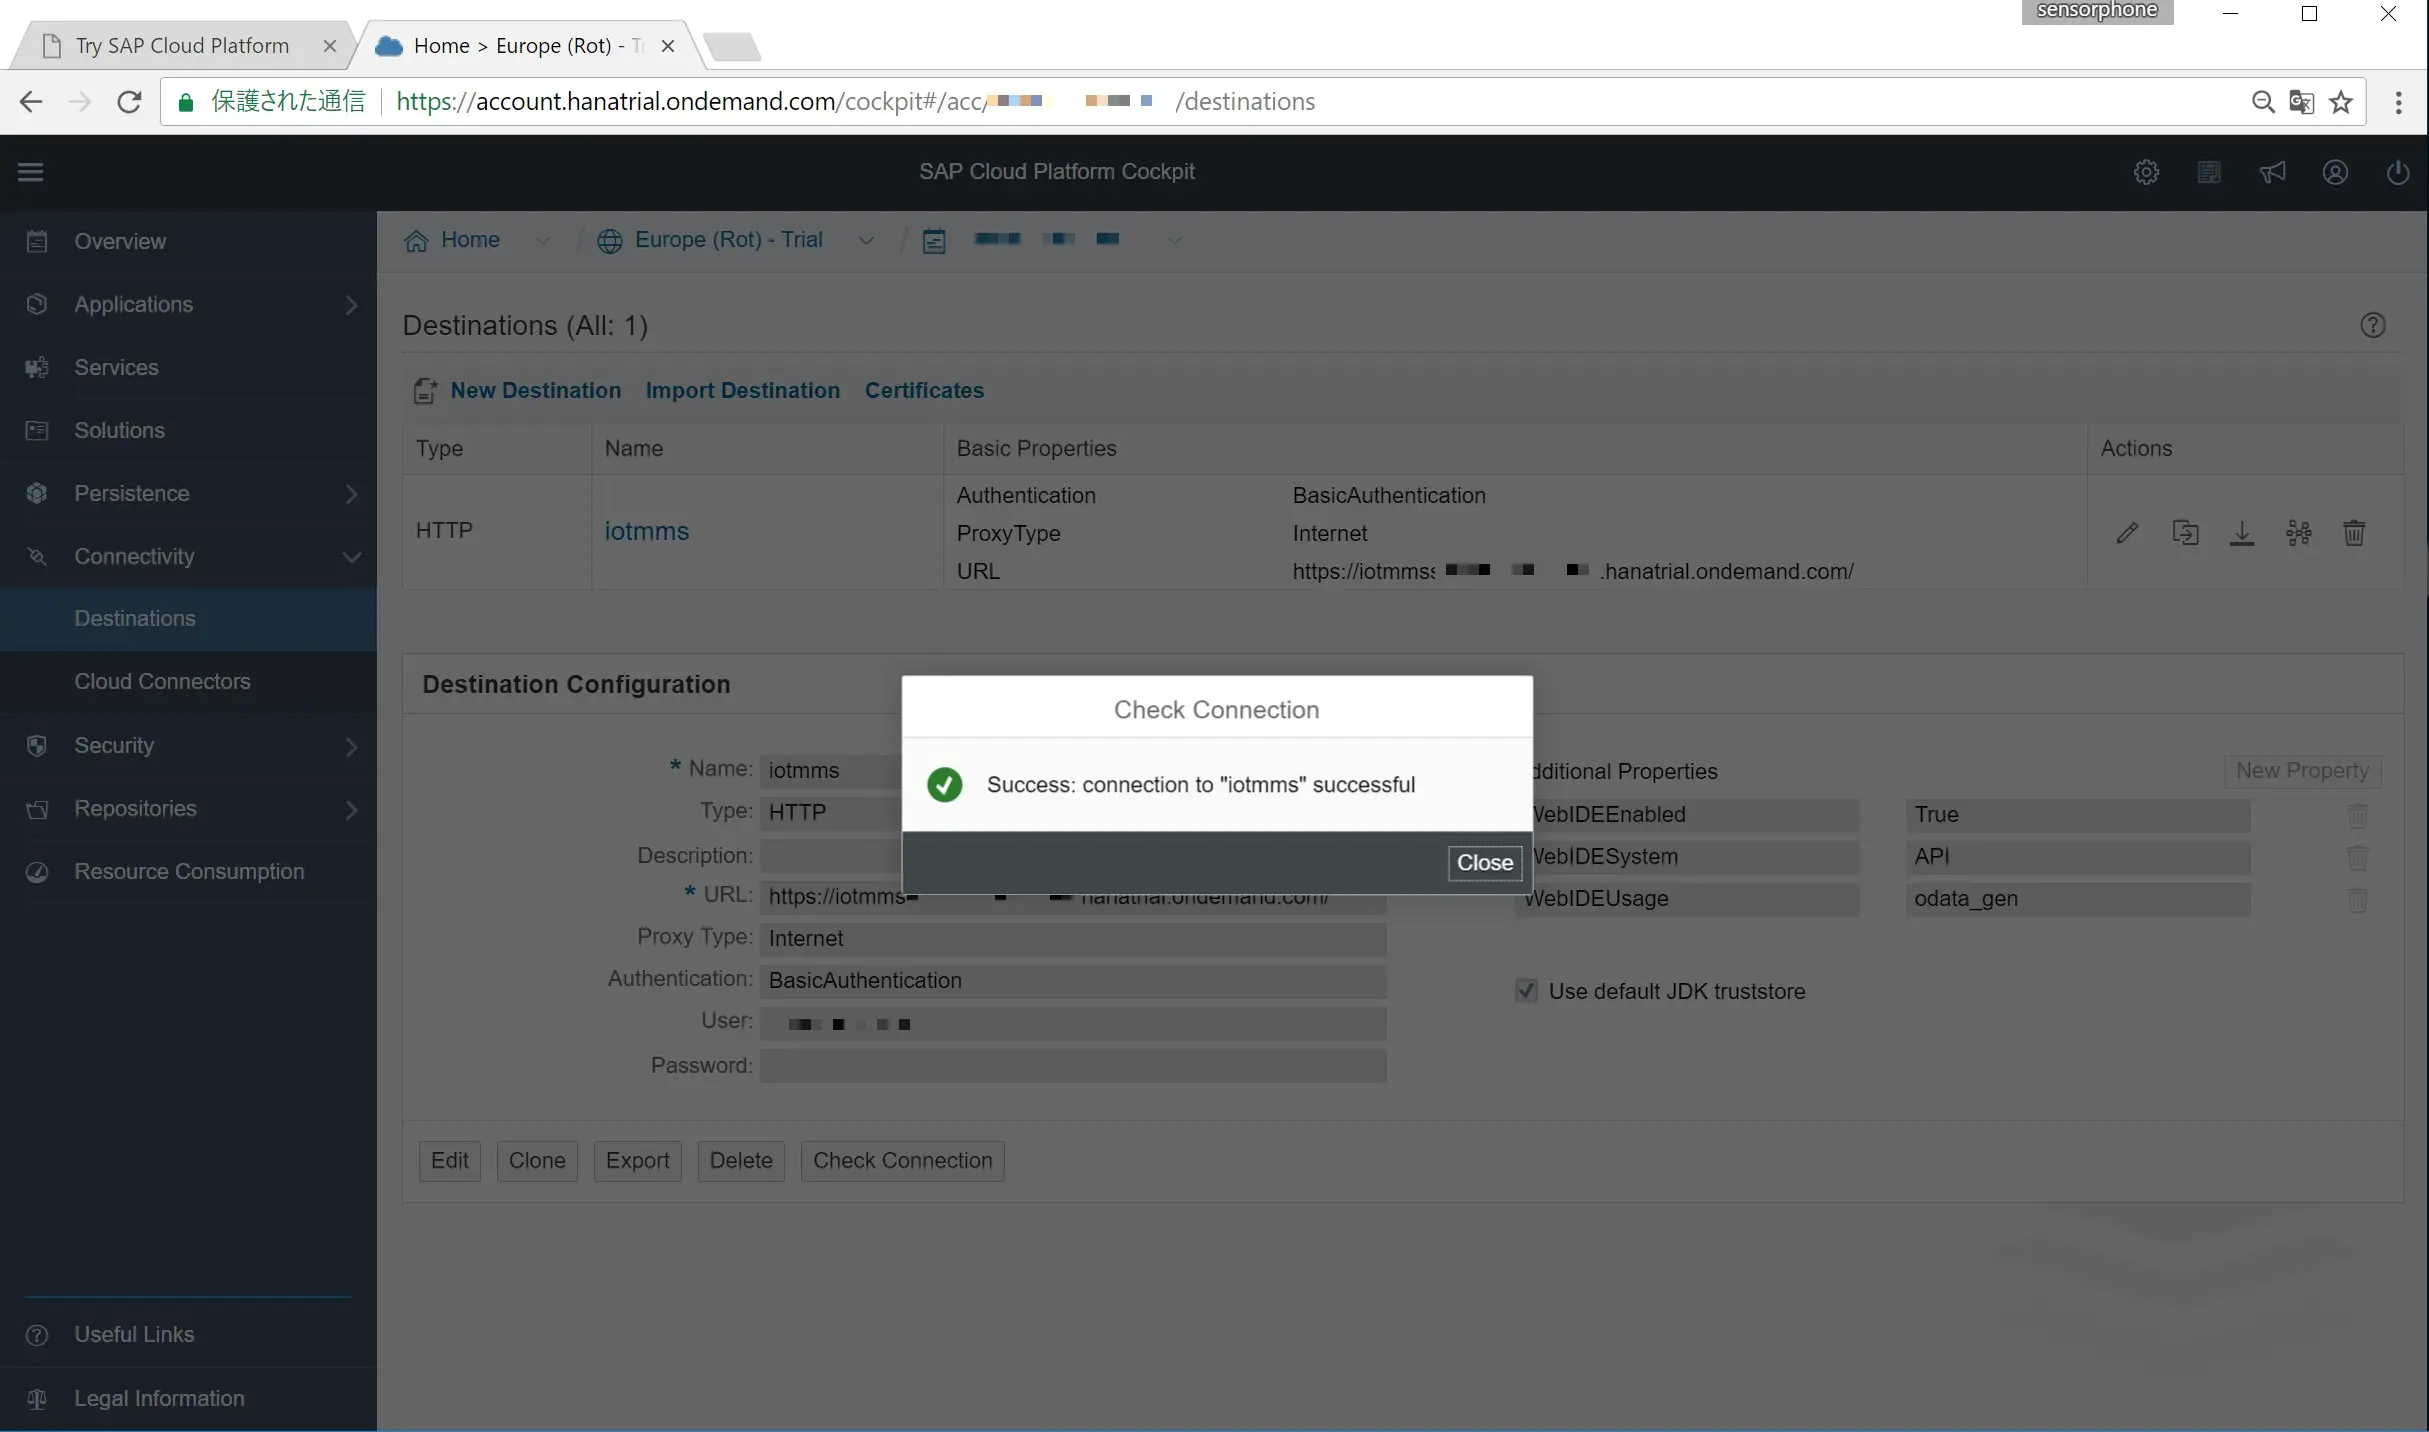Expand the Applications sidebar section
Screen dimensions: 2429x1432
(x=351, y=305)
